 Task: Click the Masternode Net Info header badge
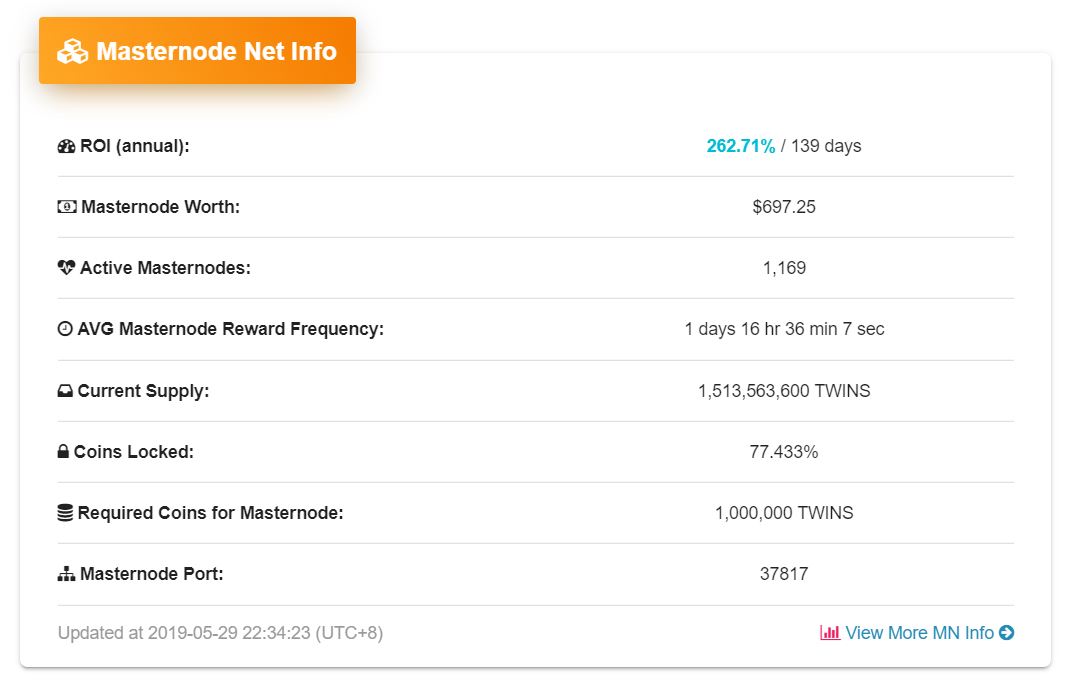[x=198, y=51]
